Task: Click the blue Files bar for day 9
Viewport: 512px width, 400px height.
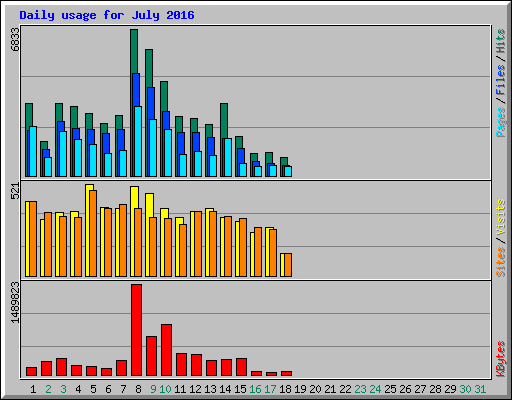Action: 151,103
